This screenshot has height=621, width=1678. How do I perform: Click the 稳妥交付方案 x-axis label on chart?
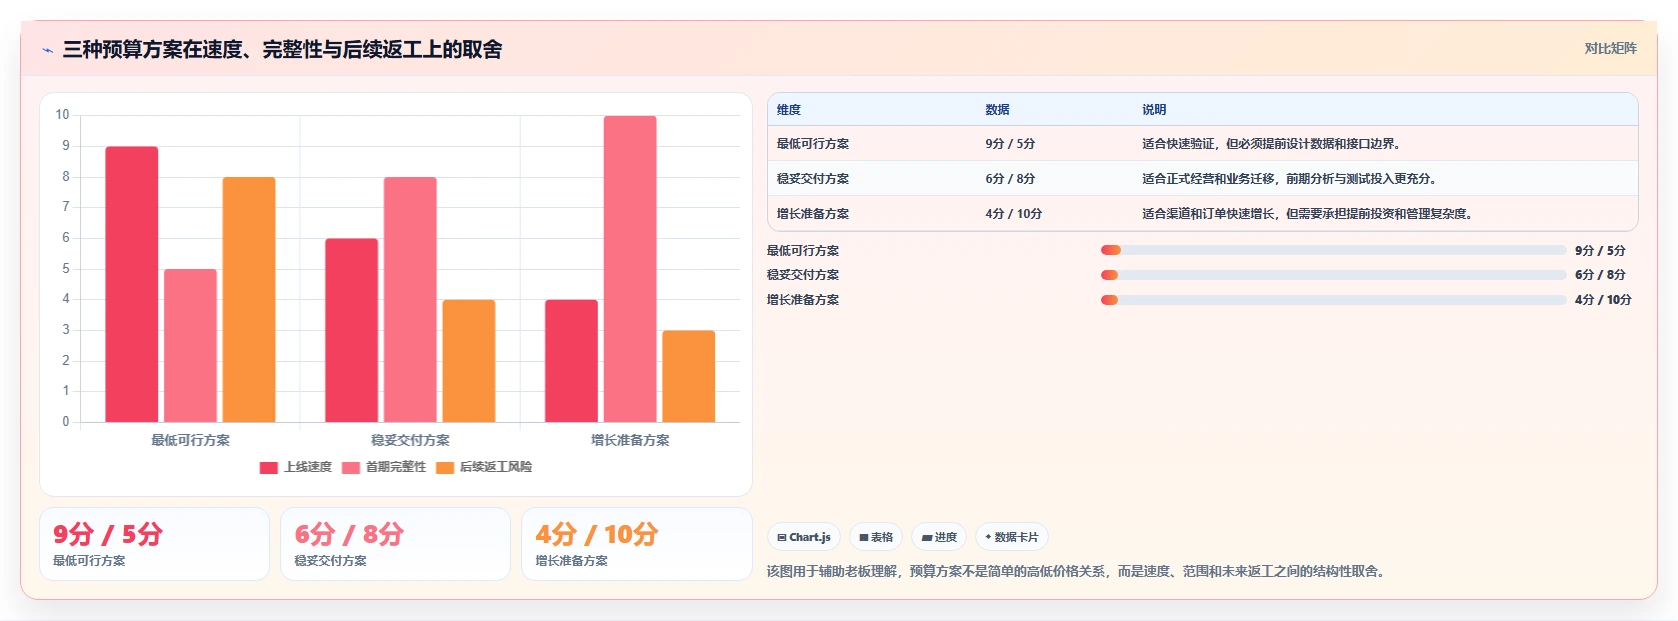tap(410, 440)
